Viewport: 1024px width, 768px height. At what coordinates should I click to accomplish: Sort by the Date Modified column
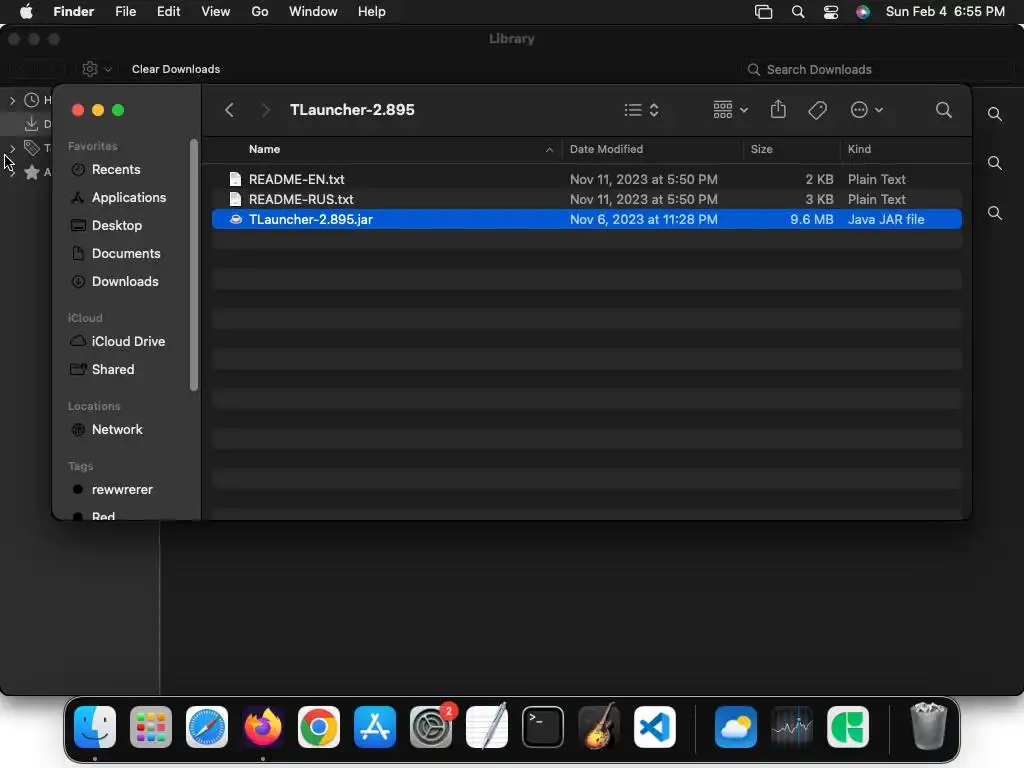[x=606, y=149]
